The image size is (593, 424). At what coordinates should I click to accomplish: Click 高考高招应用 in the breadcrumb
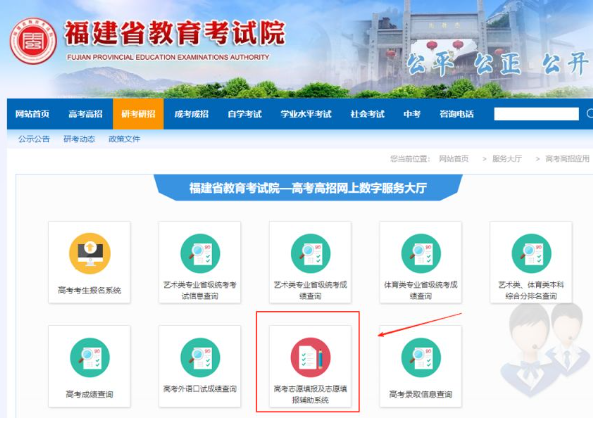coord(567,159)
